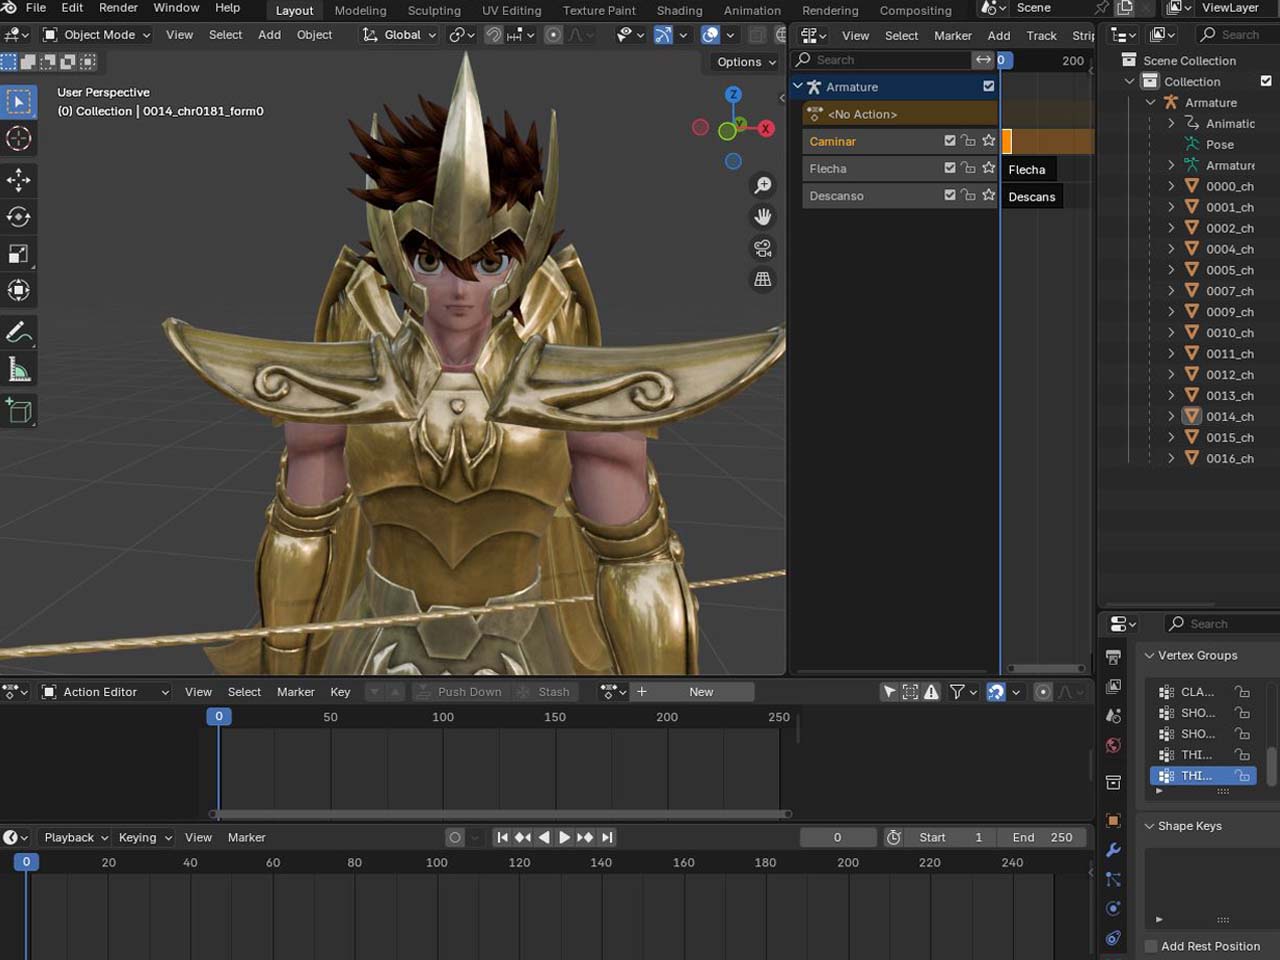This screenshot has height=960, width=1280.
Task: Open the Global transform orientation dropdown
Action: tap(400, 34)
